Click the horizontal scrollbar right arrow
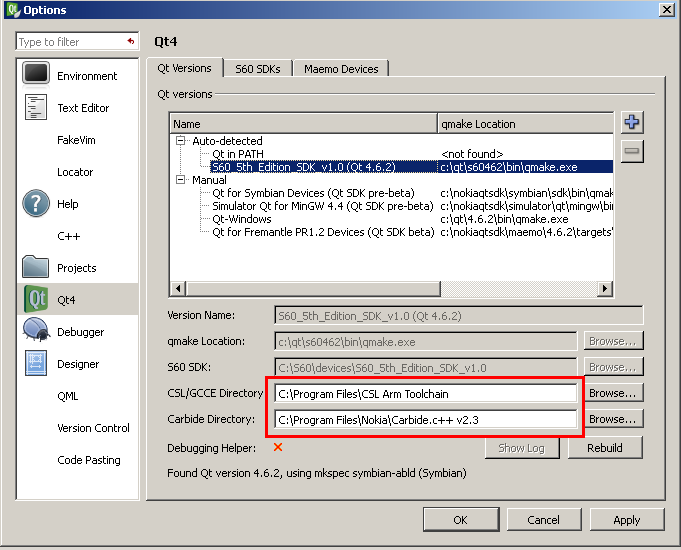The height and width of the screenshot is (550, 681). click(605, 288)
